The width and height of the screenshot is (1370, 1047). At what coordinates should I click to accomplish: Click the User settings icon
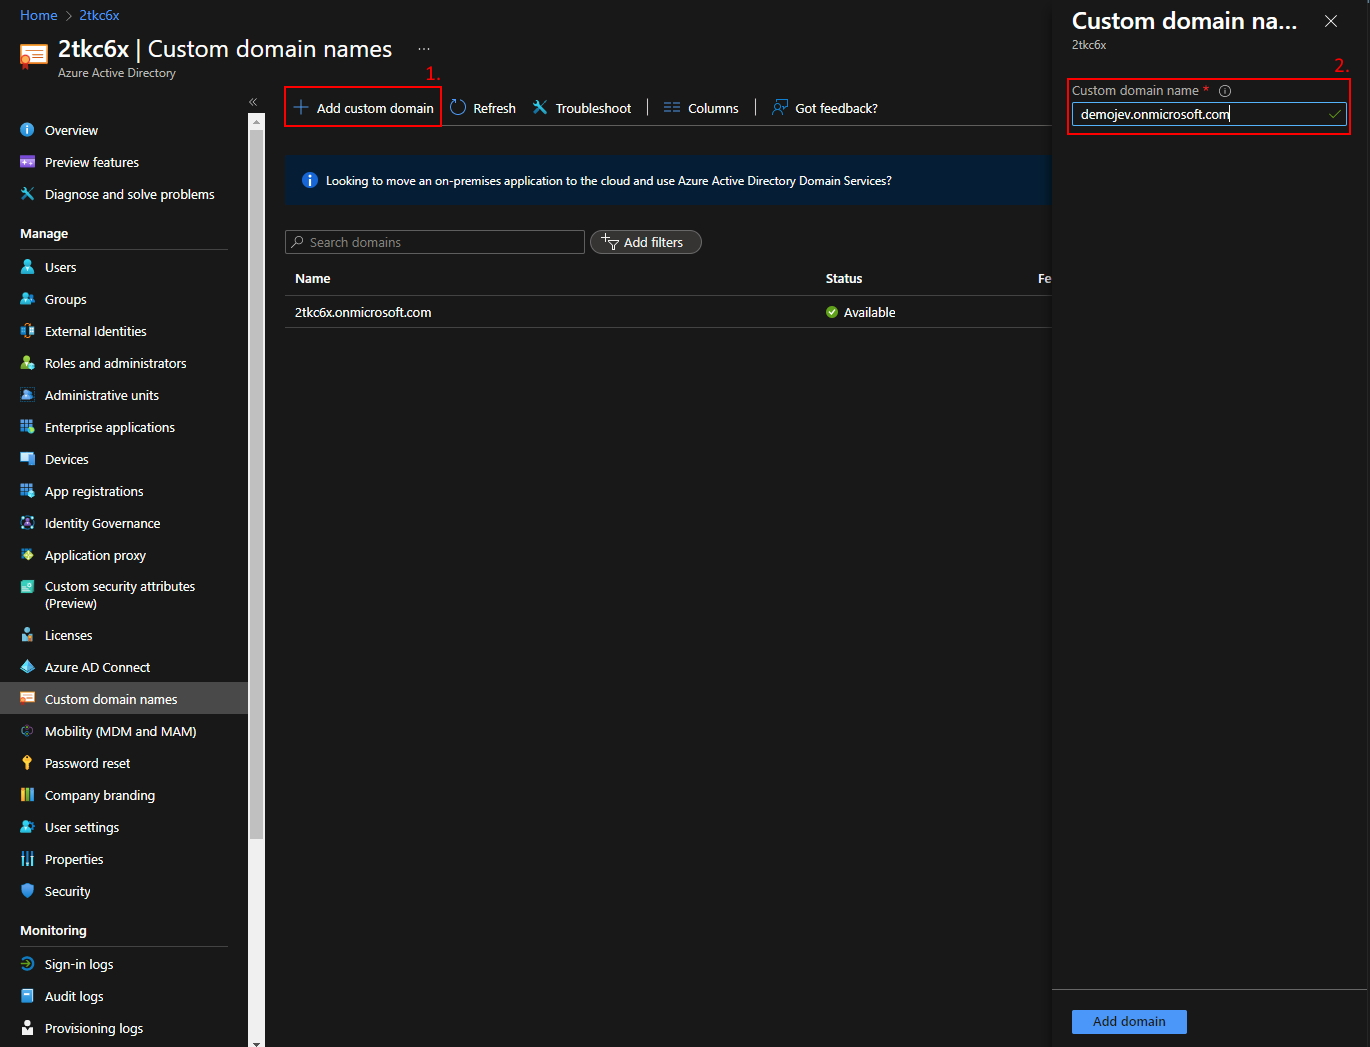(27, 827)
